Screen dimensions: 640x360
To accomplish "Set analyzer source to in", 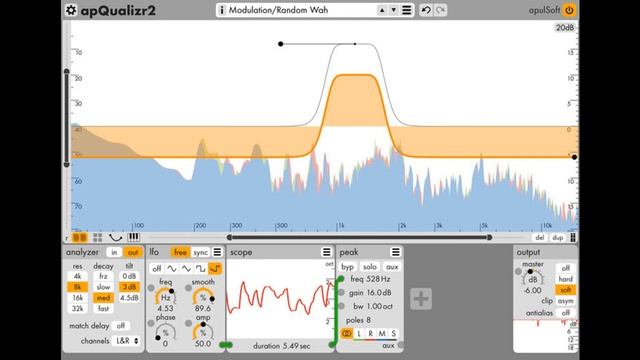I will 114,252.
